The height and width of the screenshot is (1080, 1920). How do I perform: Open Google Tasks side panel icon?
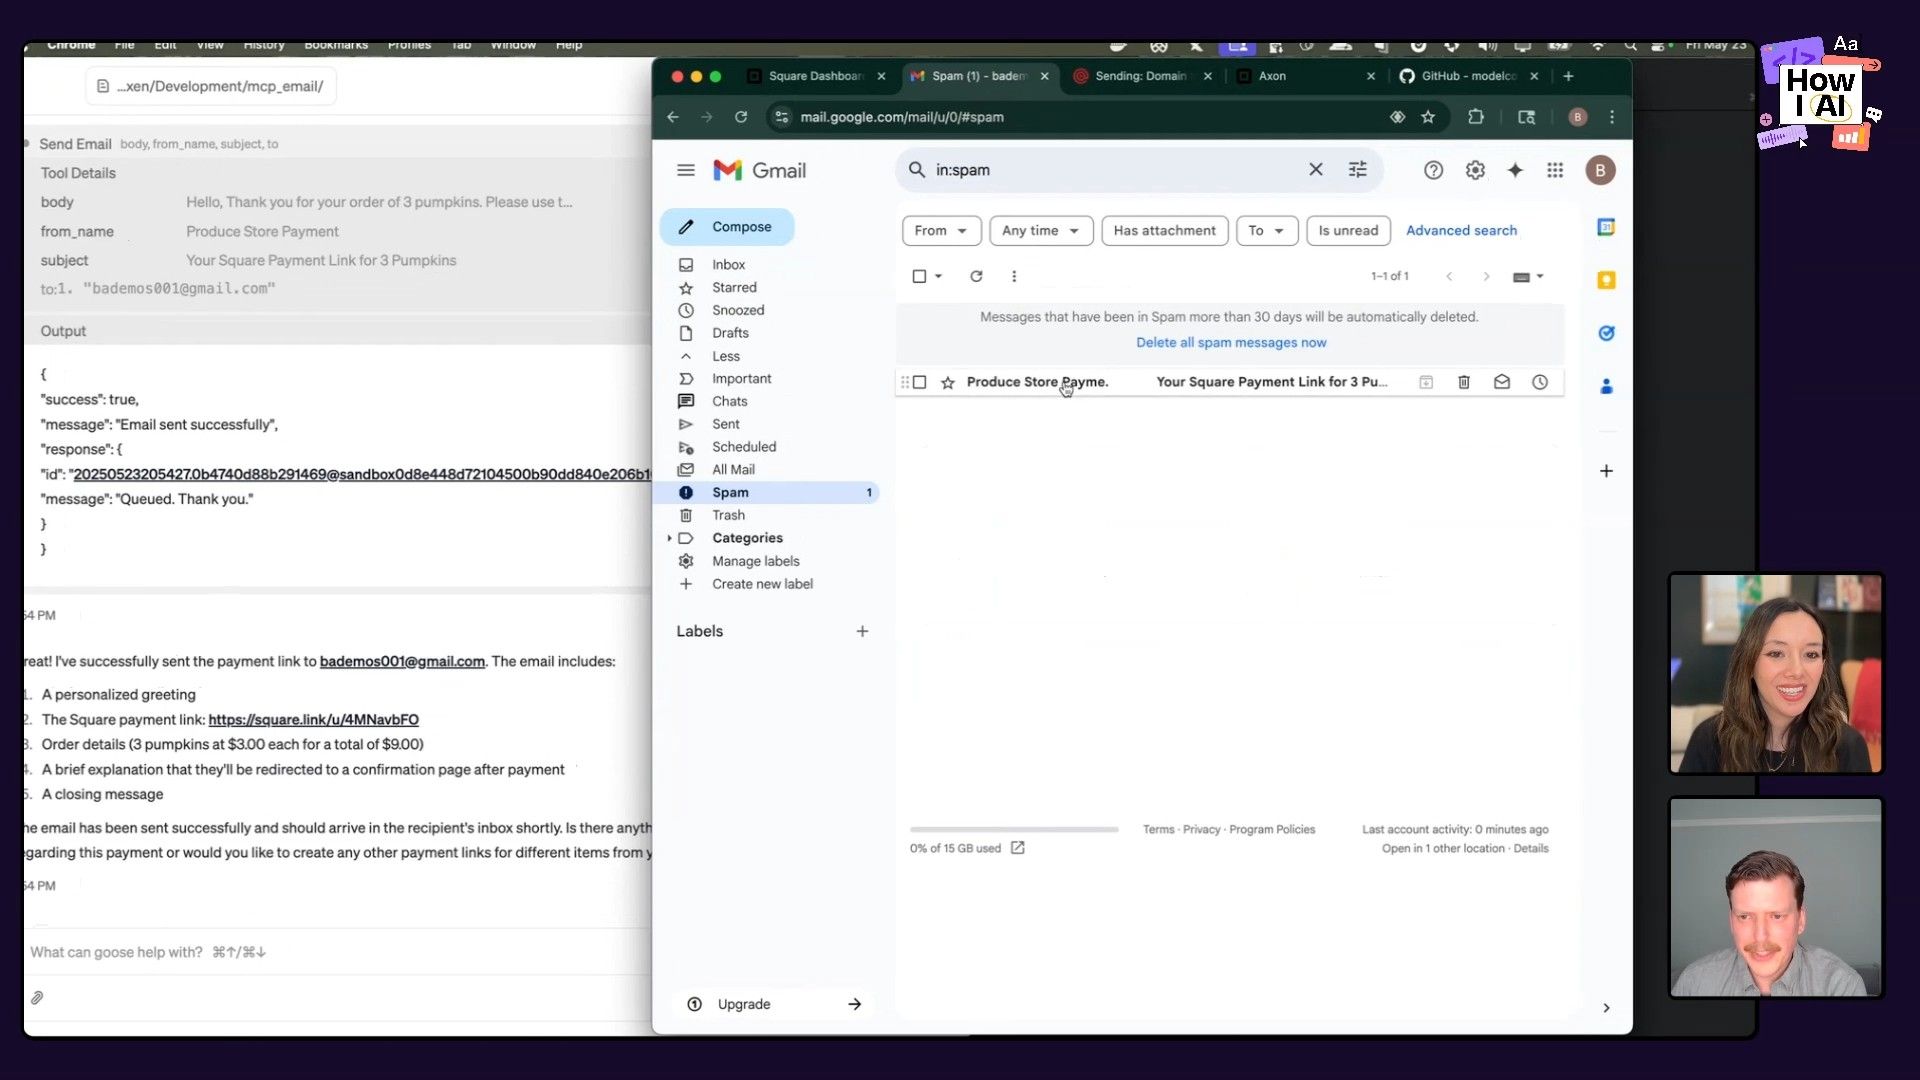click(1606, 333)
